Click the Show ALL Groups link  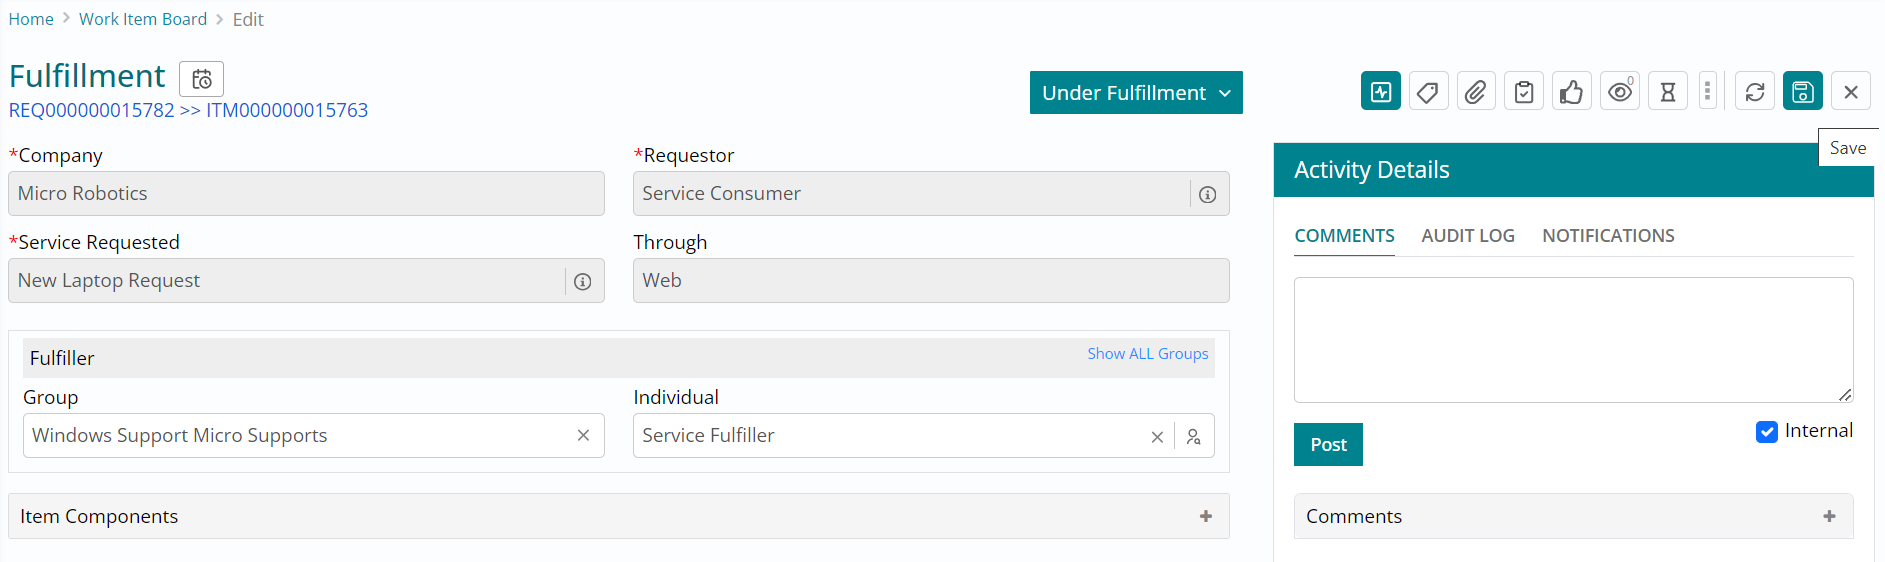1147,354
